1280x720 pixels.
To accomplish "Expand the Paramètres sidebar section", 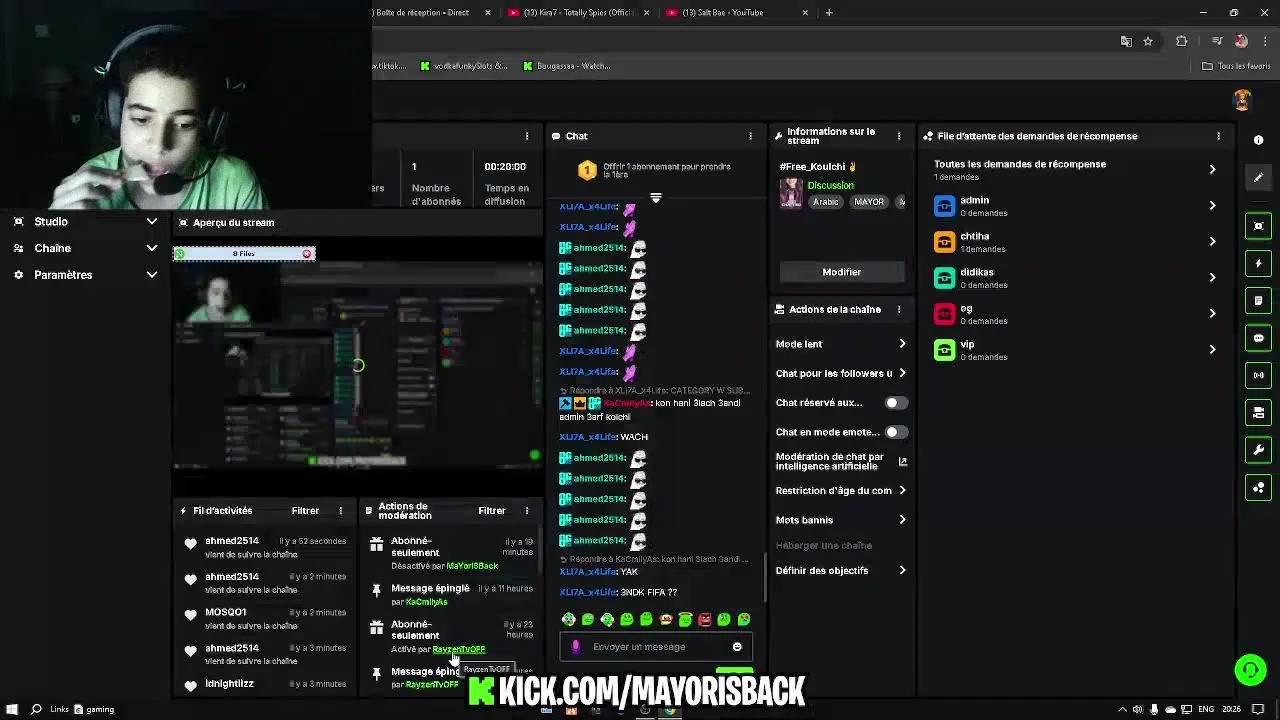I will (85, 275).
